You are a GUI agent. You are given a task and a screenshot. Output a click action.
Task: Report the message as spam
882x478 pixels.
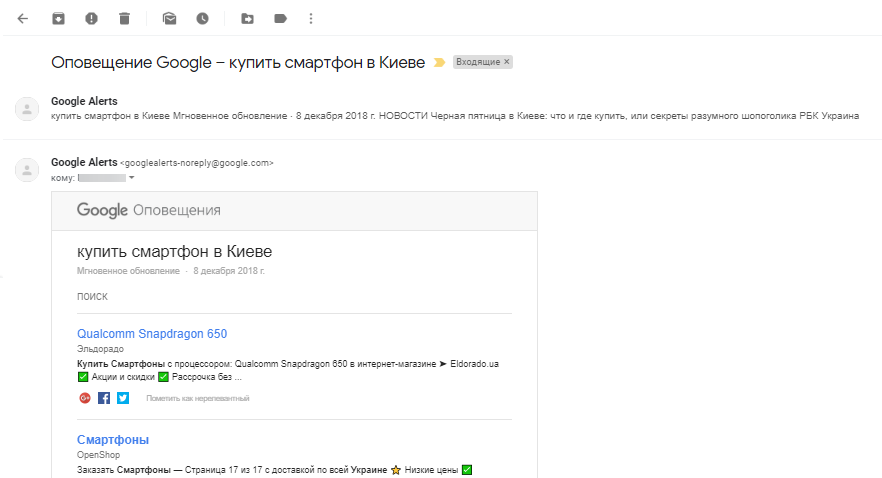click(91, 19)
